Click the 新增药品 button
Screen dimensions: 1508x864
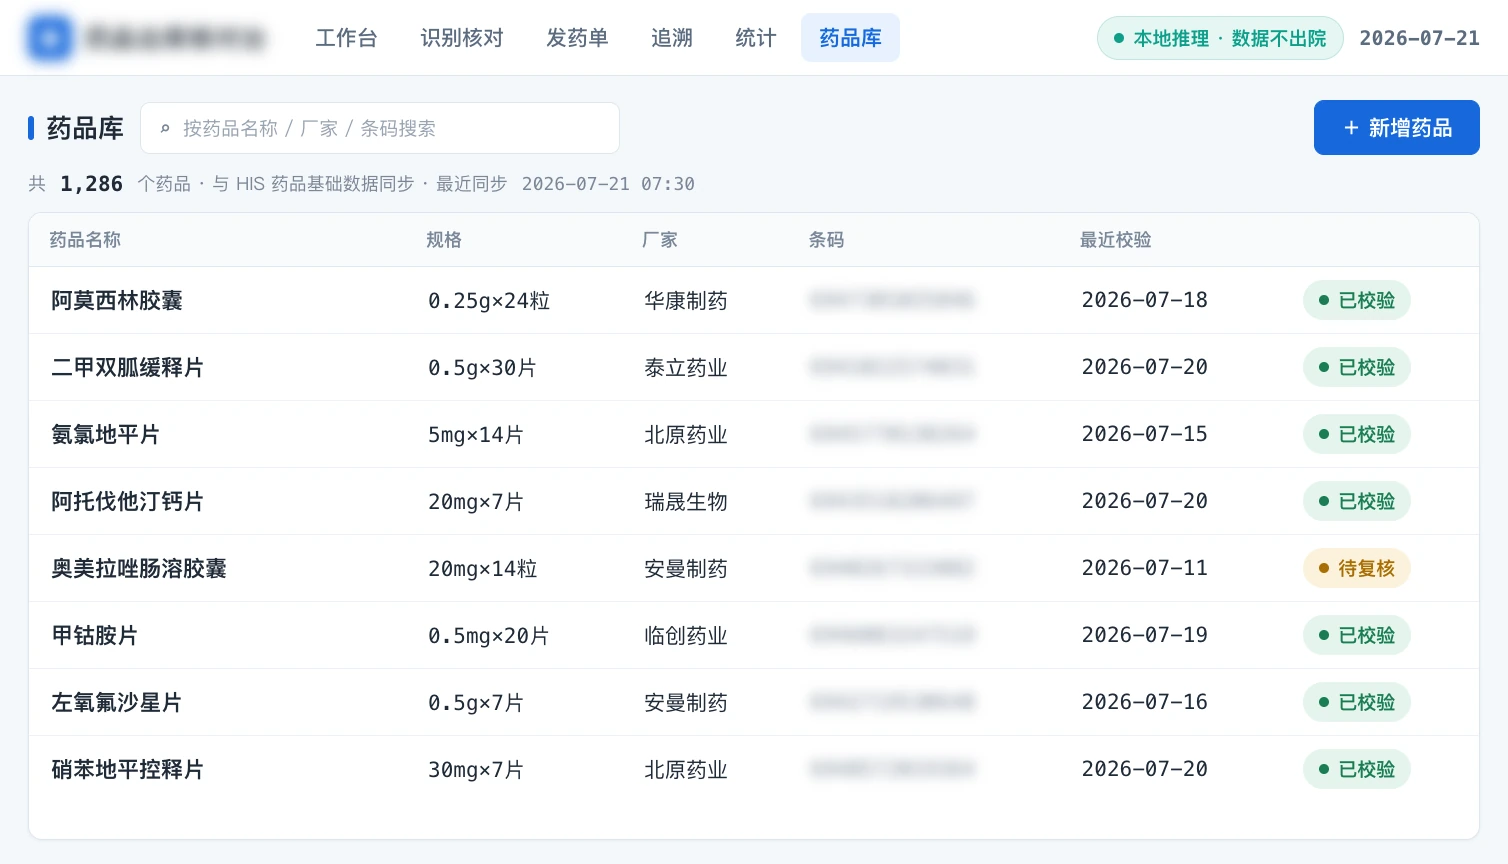[1396, 128]
